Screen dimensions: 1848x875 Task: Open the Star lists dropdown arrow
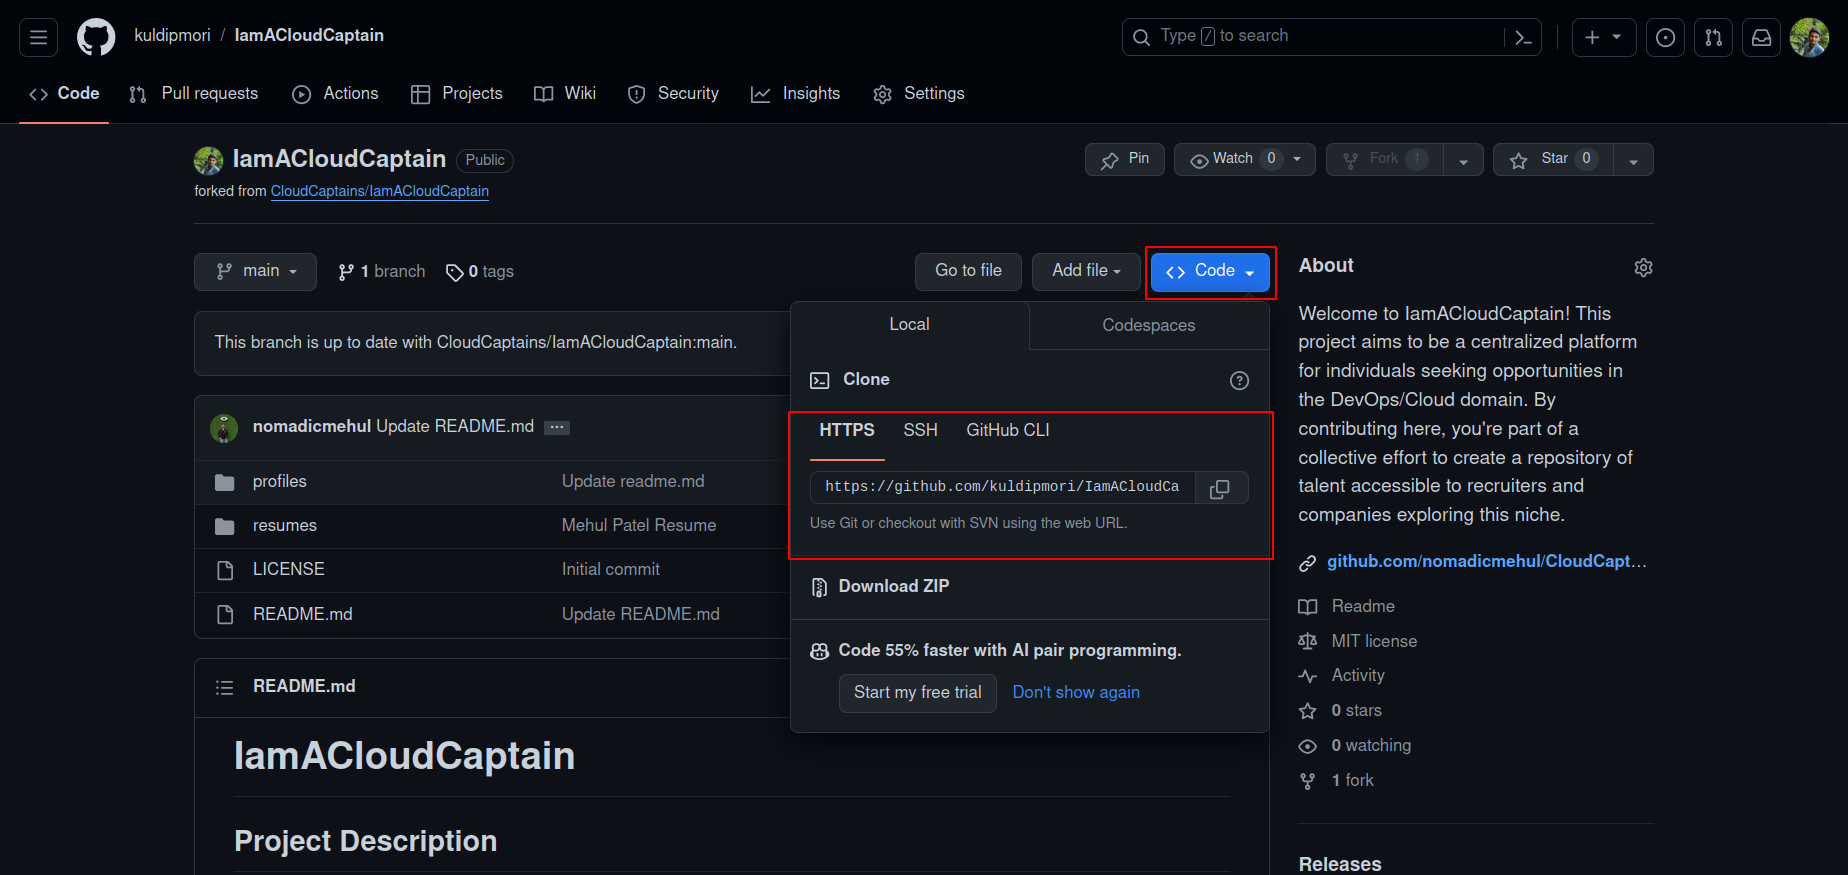coord(1633,160)
